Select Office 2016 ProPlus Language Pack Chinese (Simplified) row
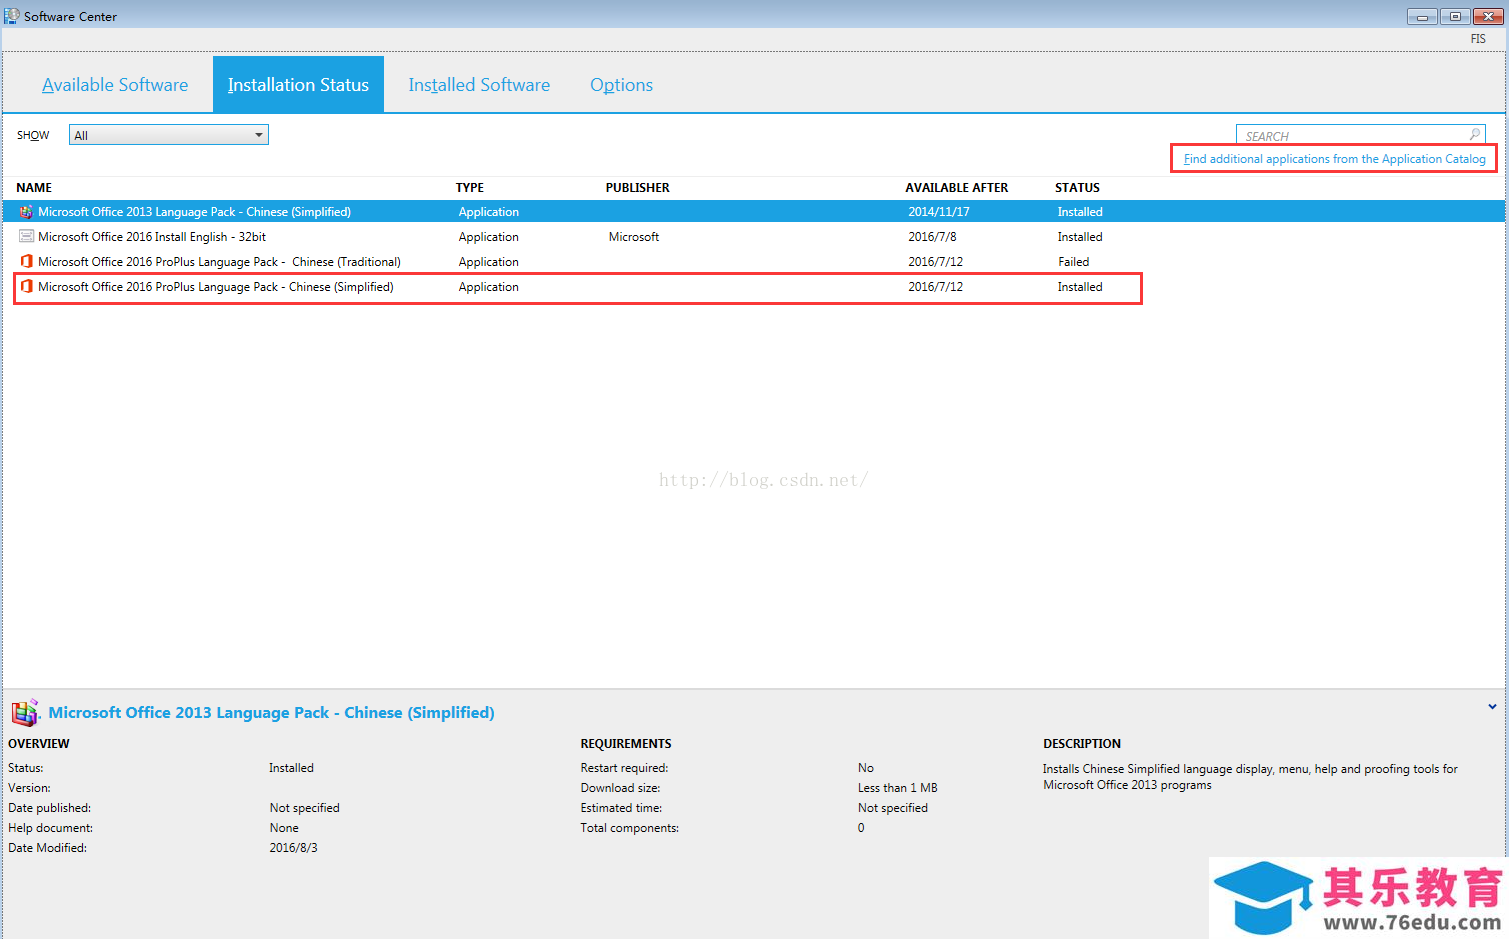 tap(753, 287)
